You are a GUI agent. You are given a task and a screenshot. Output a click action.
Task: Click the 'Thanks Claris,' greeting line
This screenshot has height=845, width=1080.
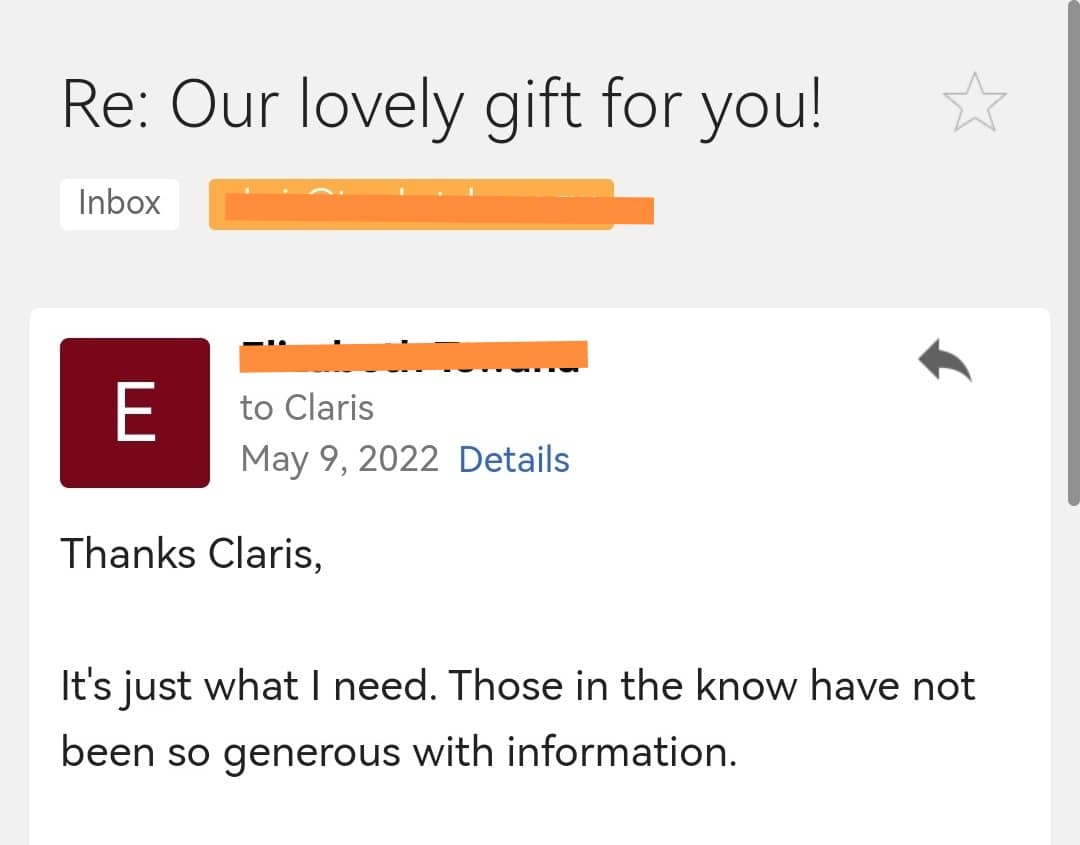pyautogui.click(x=192, y=553)
